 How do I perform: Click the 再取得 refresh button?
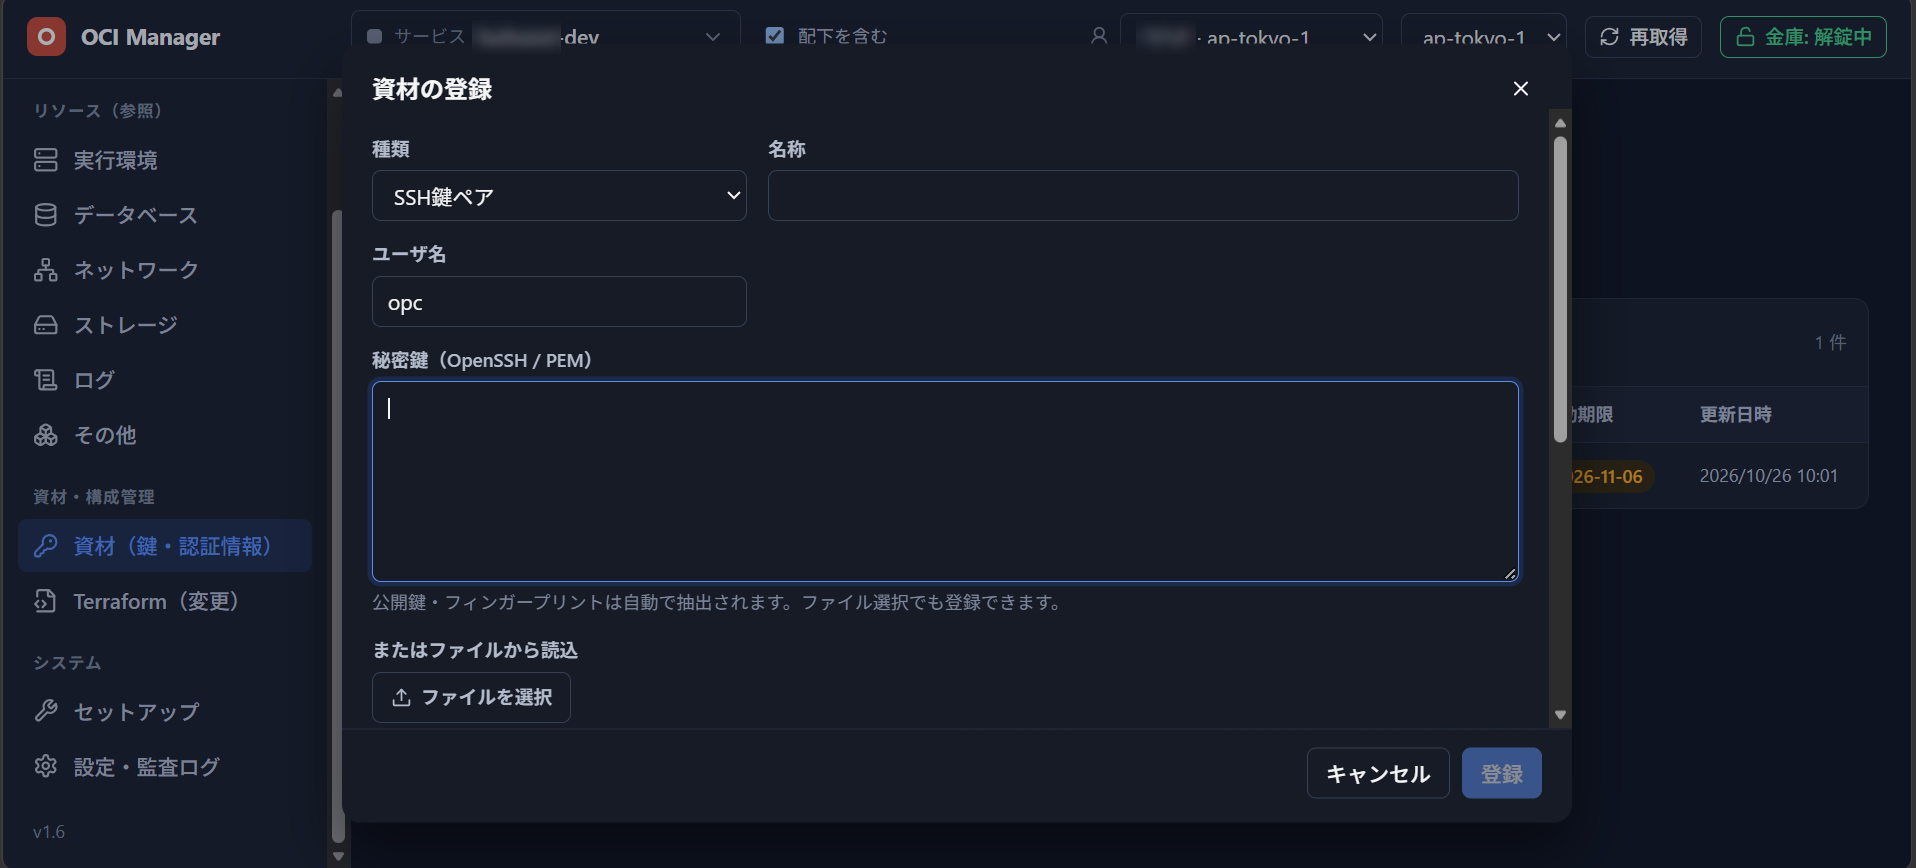point(1643,37)
